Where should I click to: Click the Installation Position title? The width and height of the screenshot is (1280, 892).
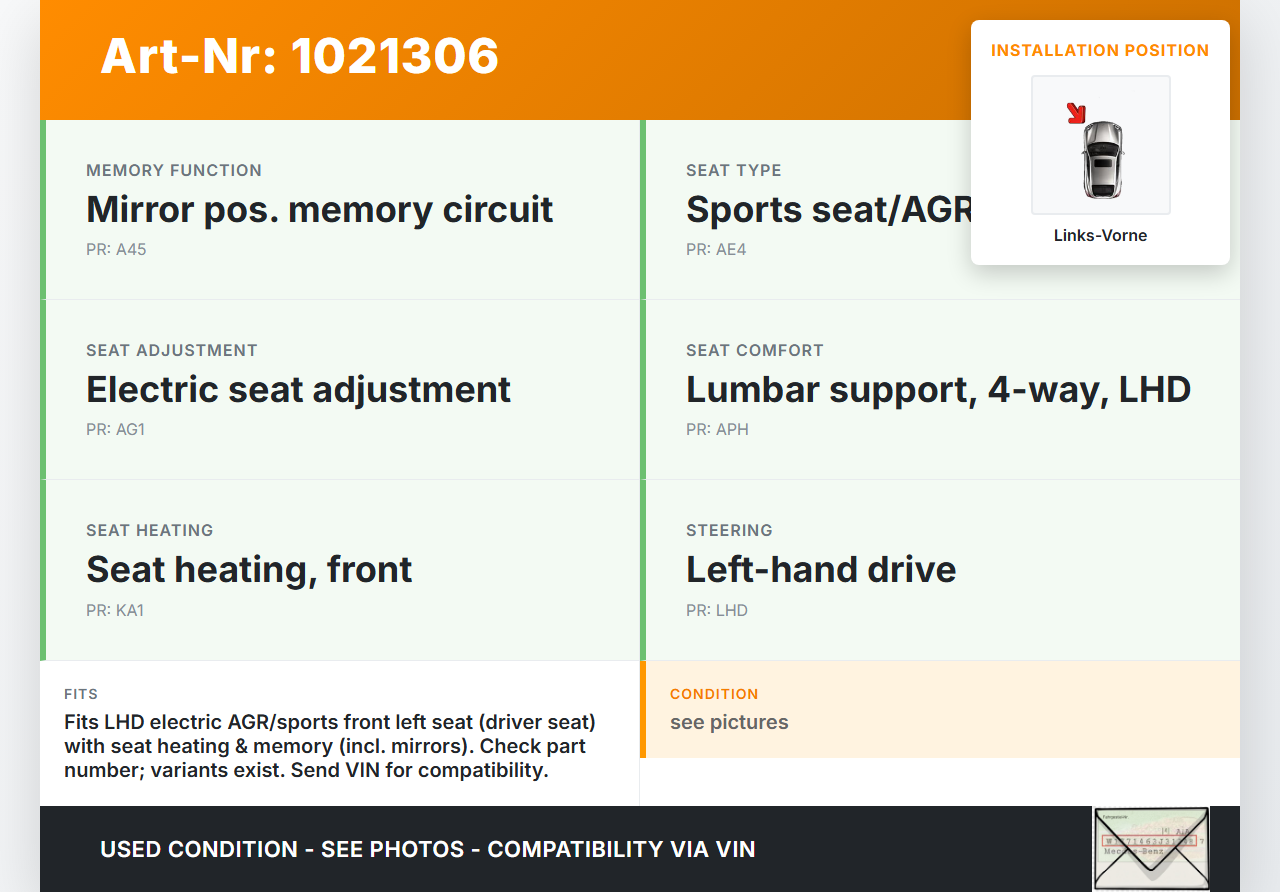(1100, 50)
